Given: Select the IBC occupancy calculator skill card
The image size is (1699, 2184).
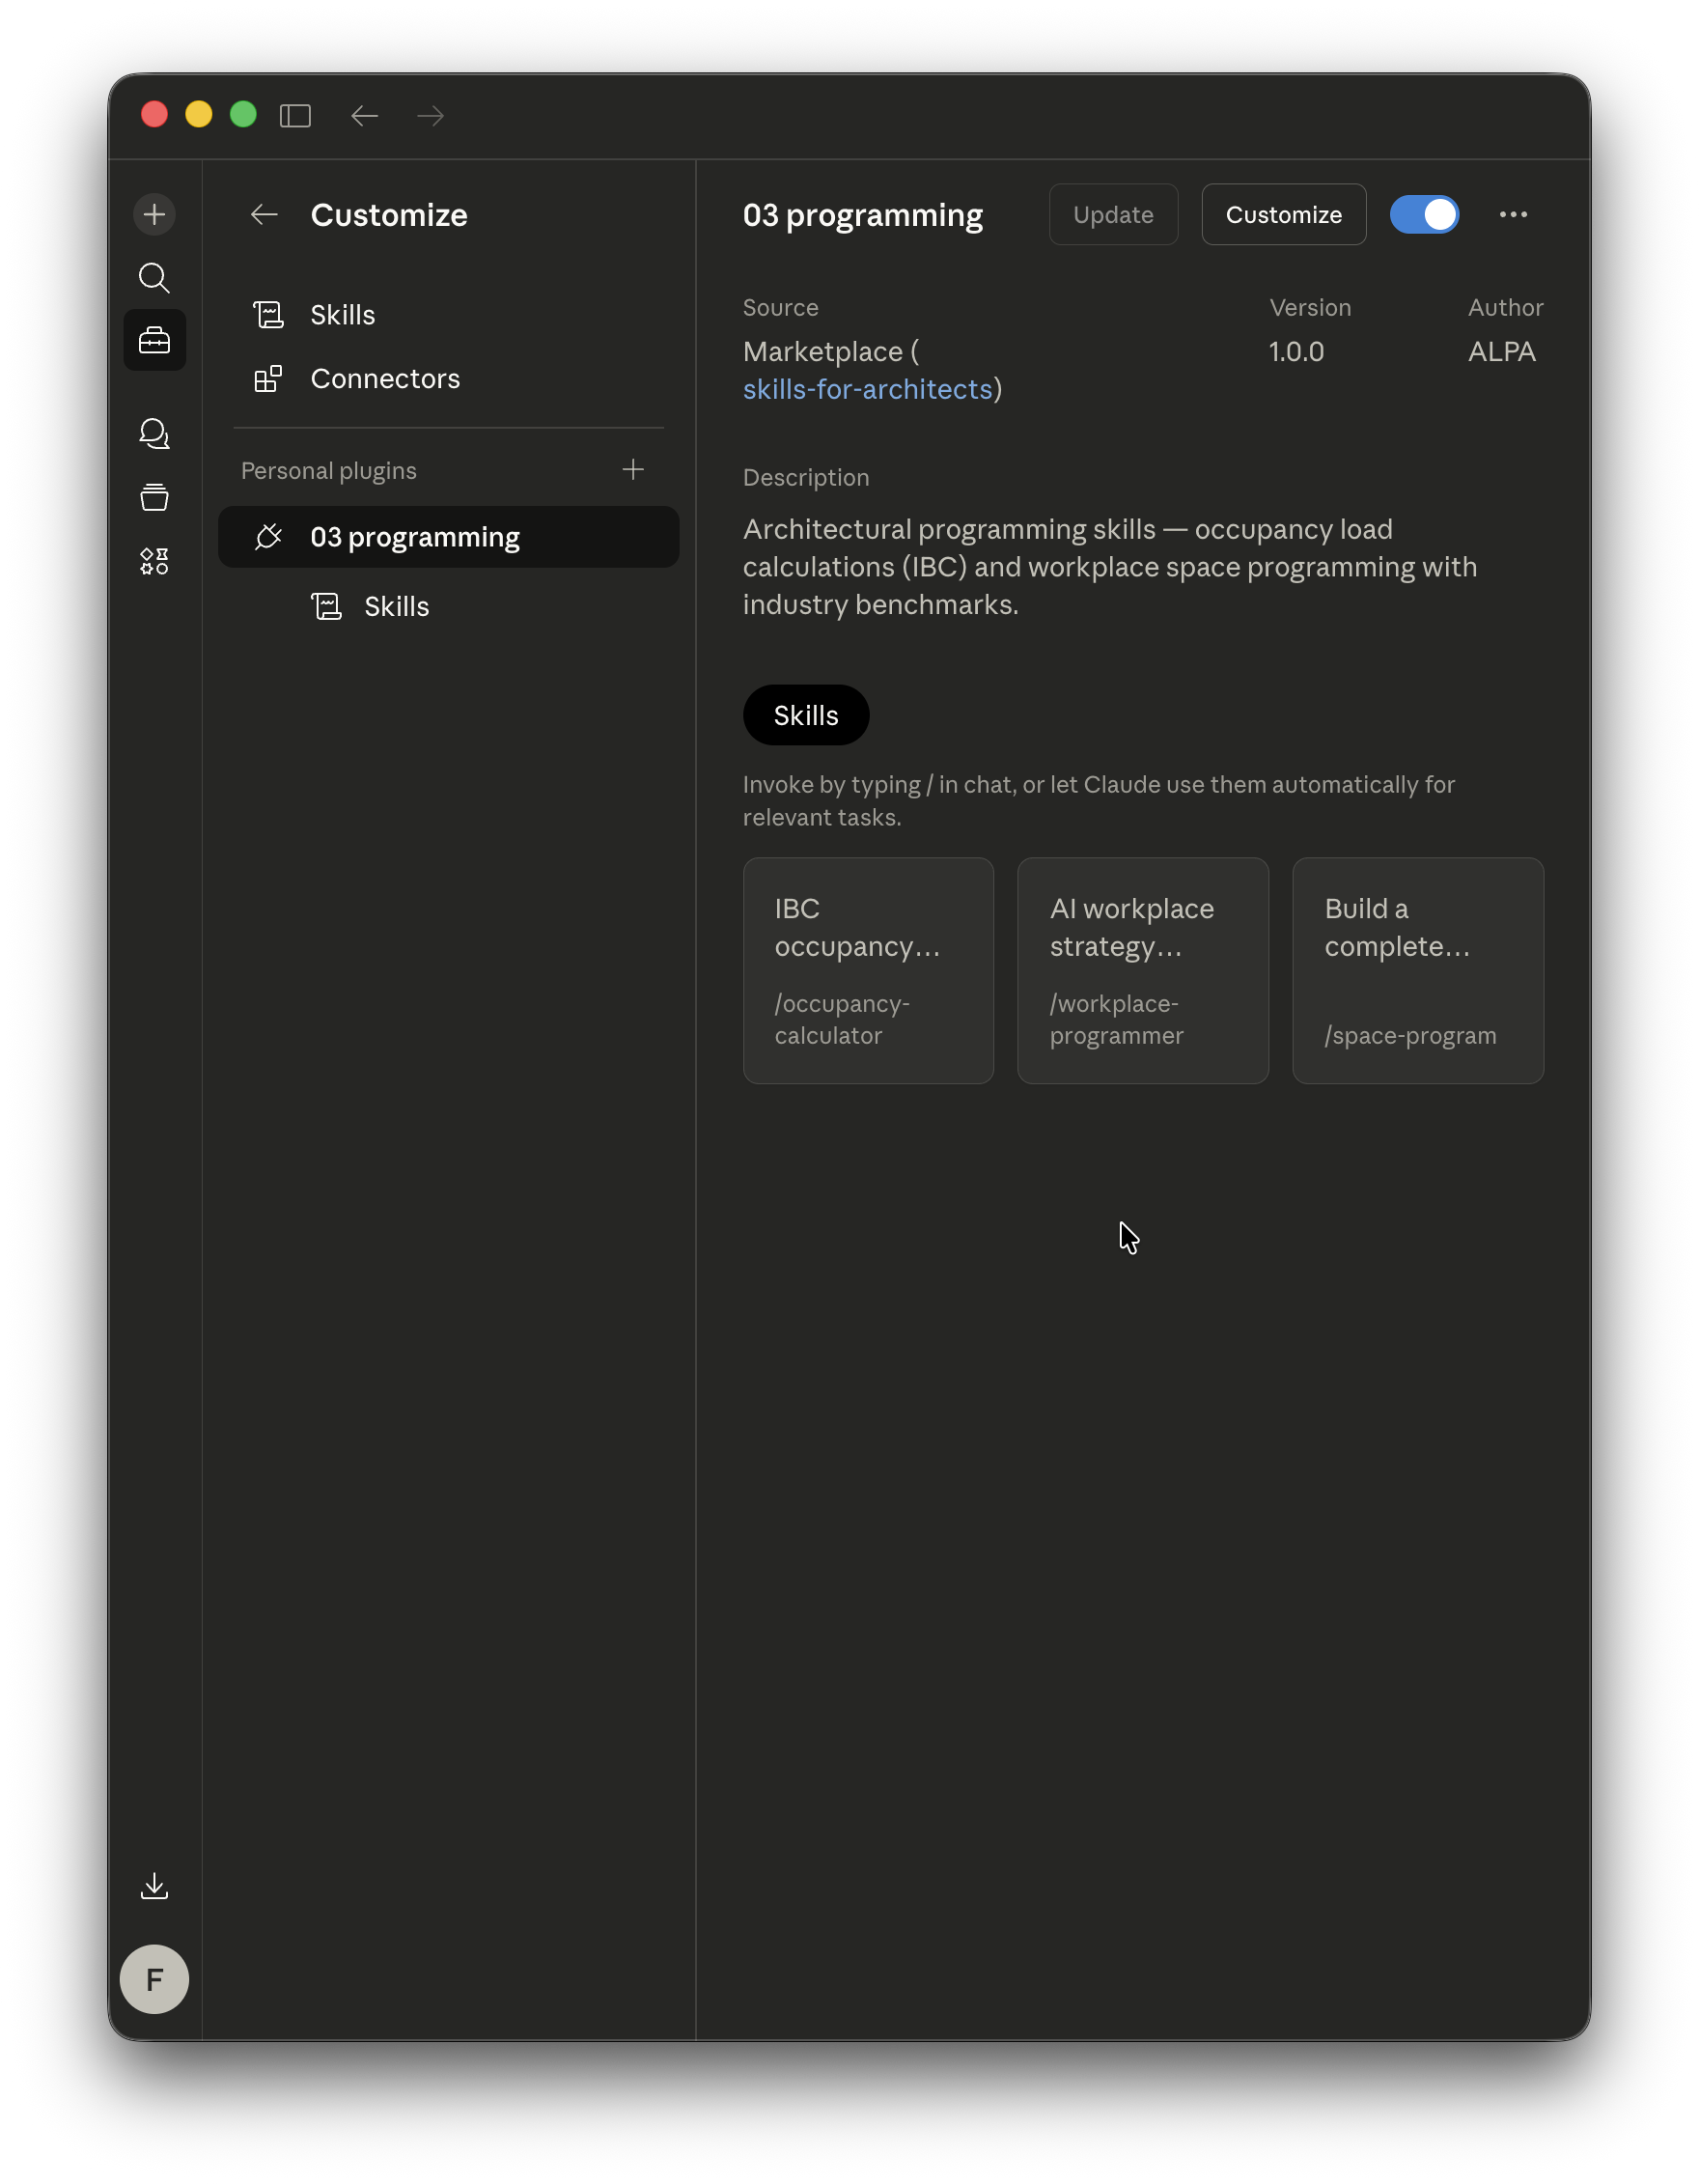Looking at the screenshot, I should 867,970.
